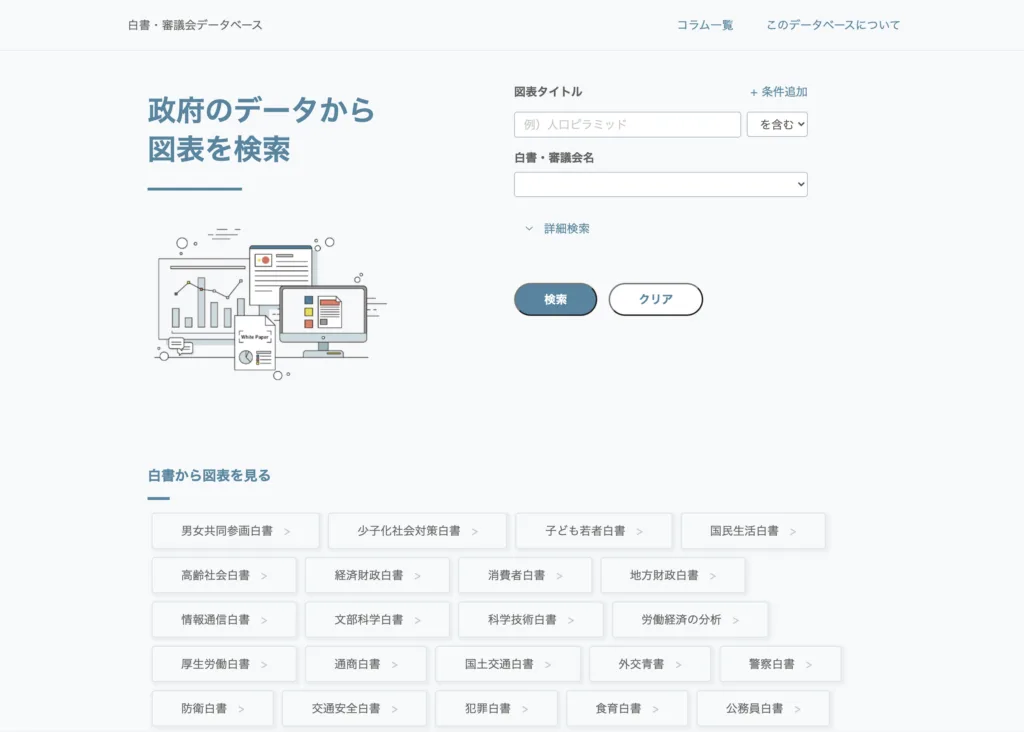Open 国民生活白書
The height and width of the screenshot is (732, 1024).
[753, 531]
